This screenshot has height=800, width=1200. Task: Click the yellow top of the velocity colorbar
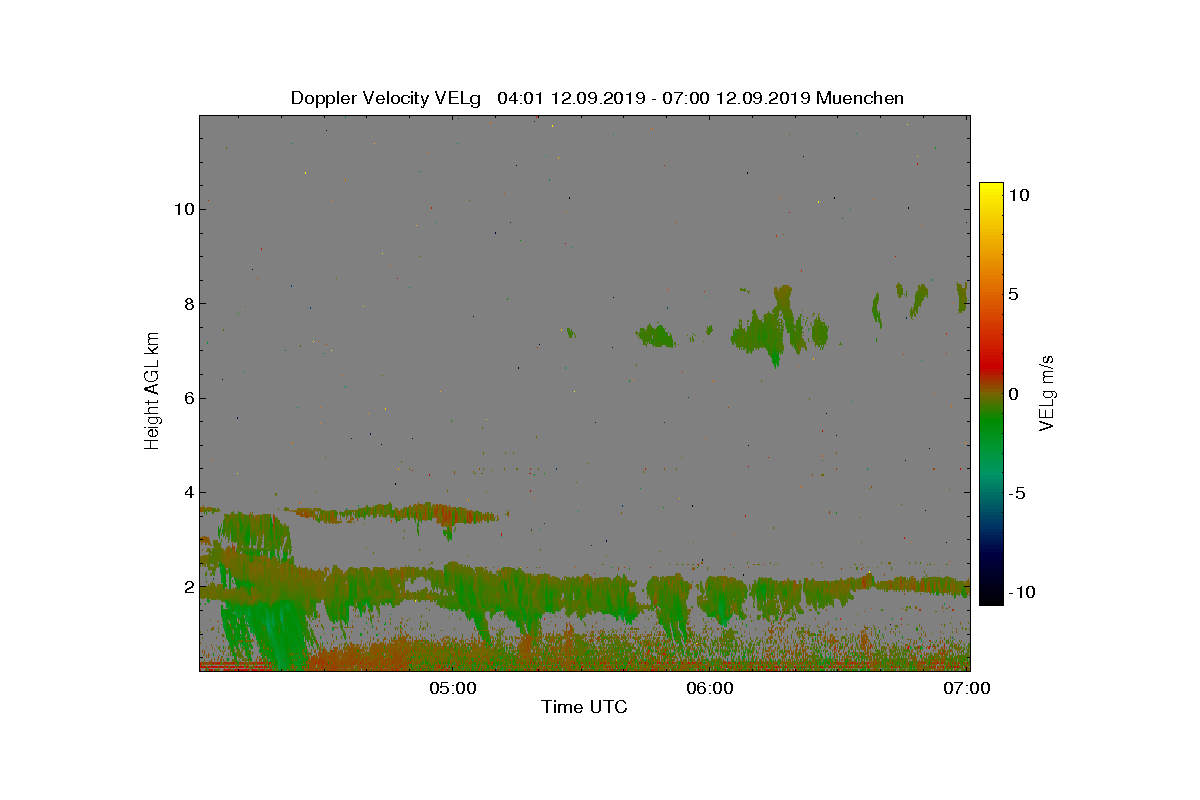[x=991, y=190]
